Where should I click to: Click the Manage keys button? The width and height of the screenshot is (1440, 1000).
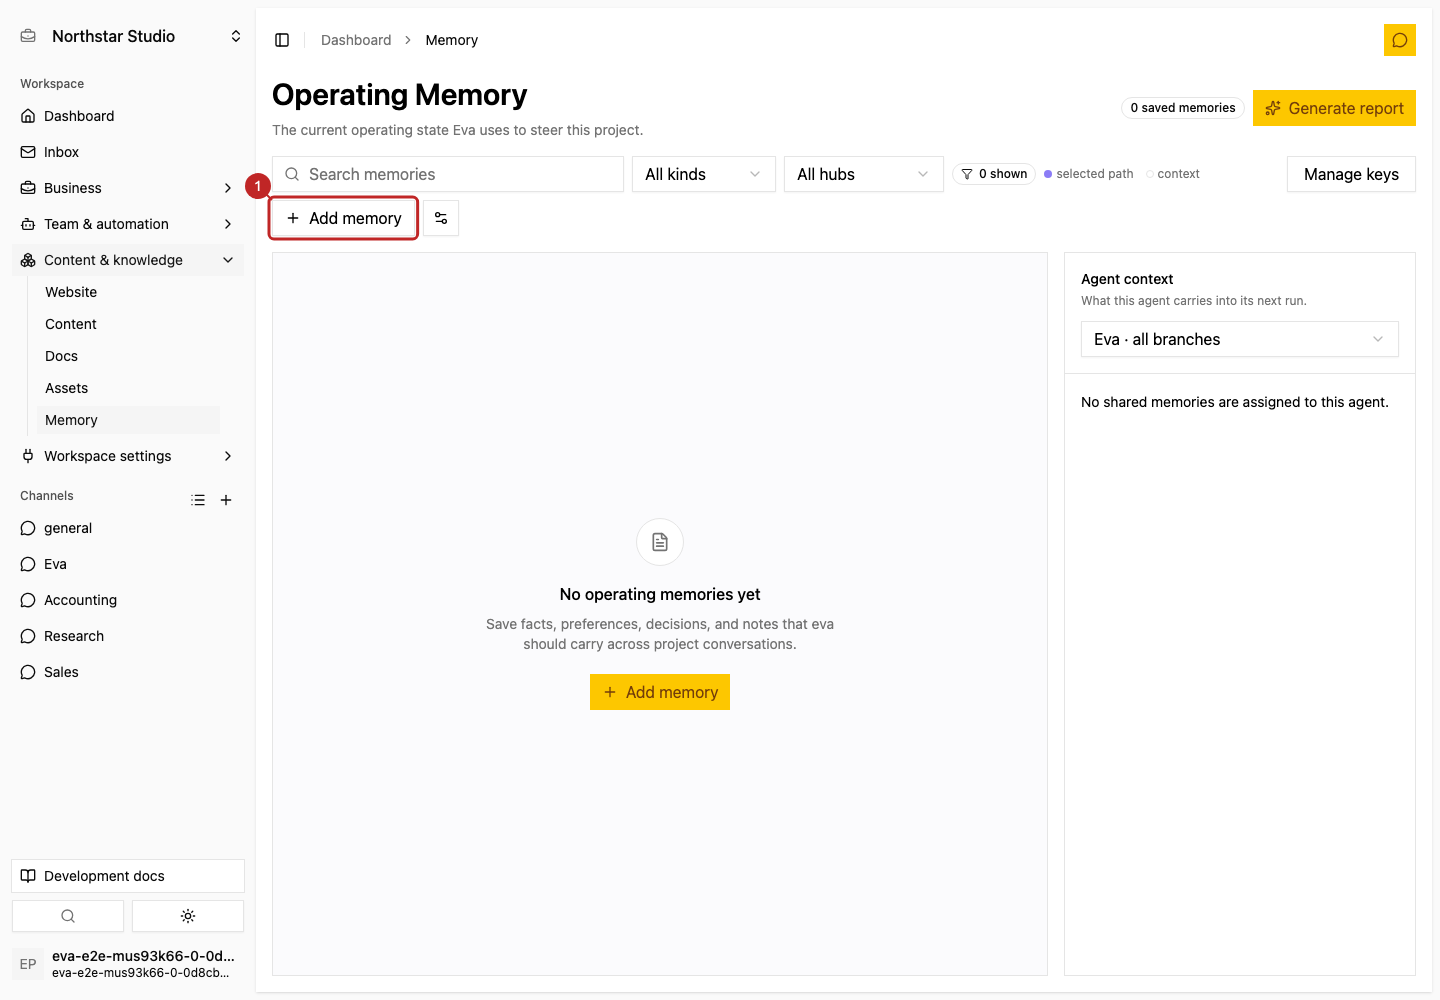click(x=1351, y=174)
